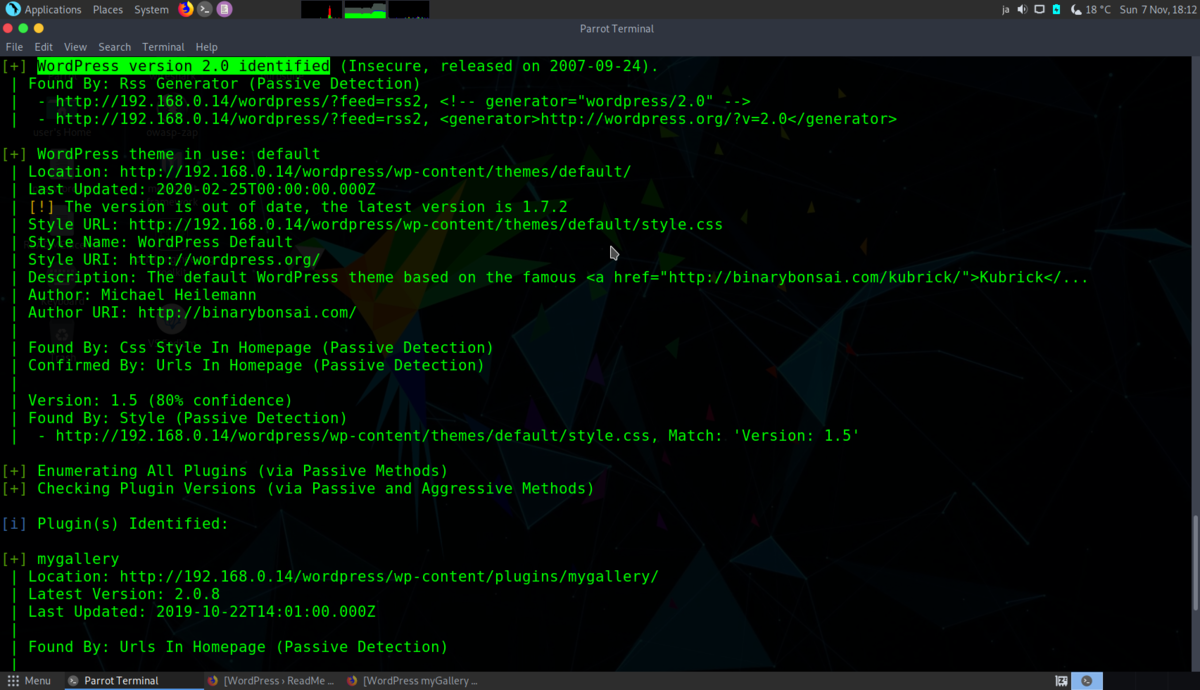Click 'Style Name: WordPress Default' text
Viewport: 1200px width, 690px height.
(160, 242)
